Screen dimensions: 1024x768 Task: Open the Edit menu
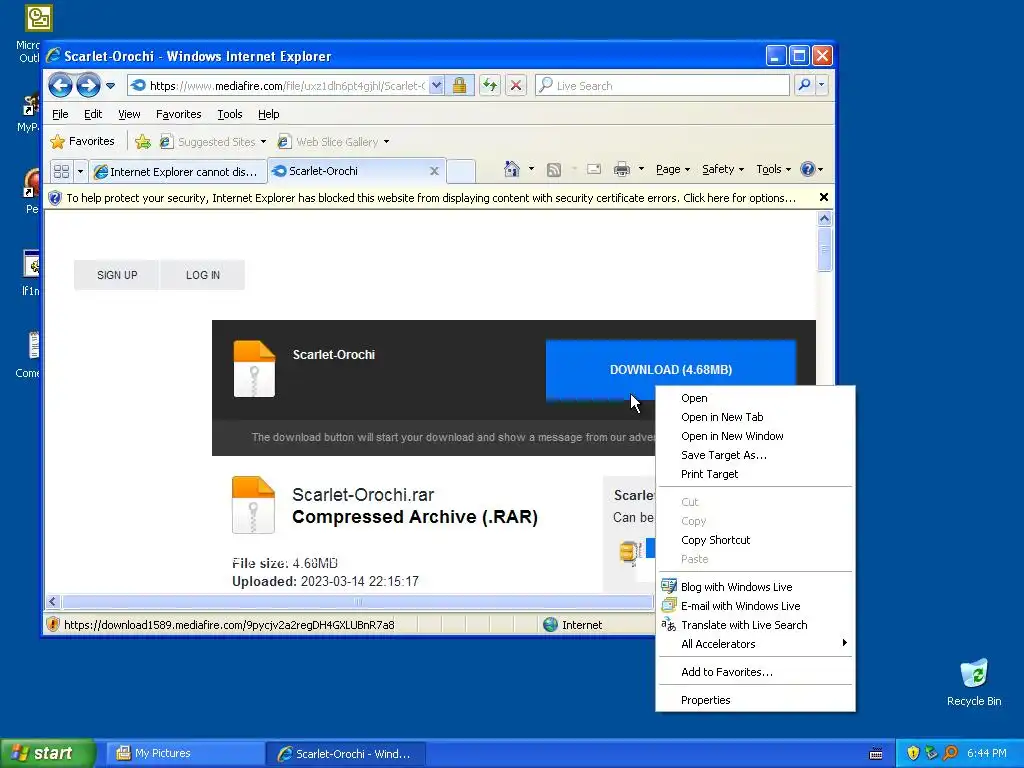(x=93, y=114)
